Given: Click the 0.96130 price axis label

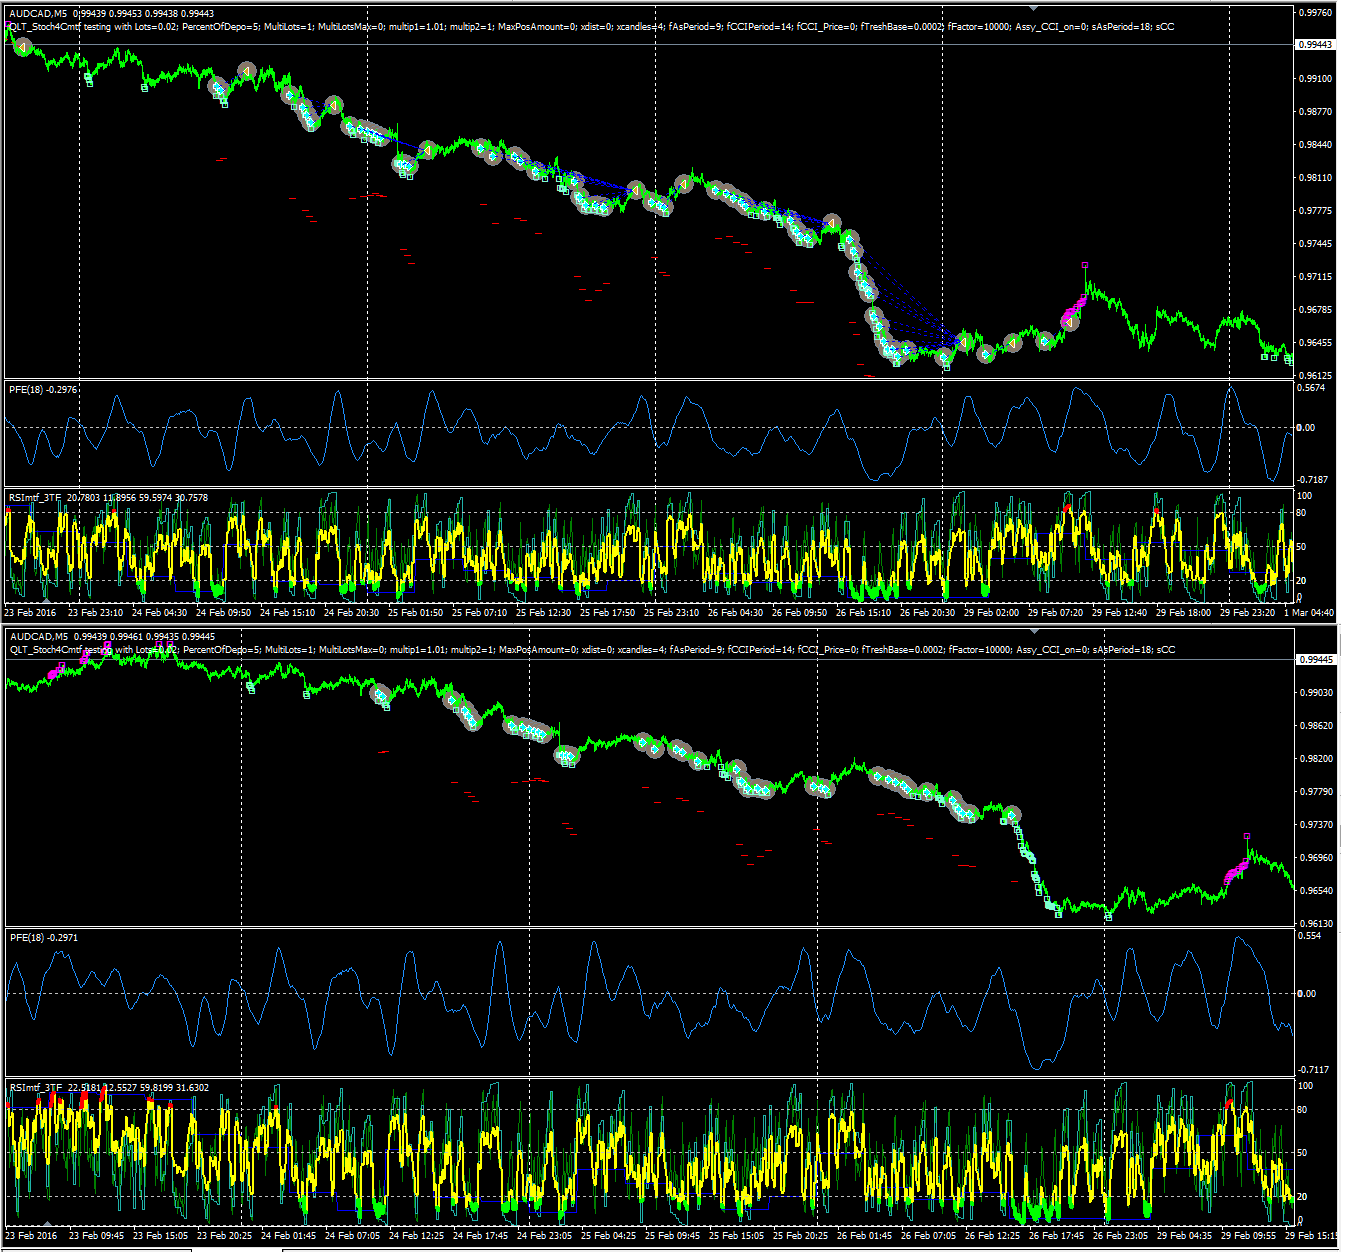Looking at the screenshot, I should pos(1315,924).
